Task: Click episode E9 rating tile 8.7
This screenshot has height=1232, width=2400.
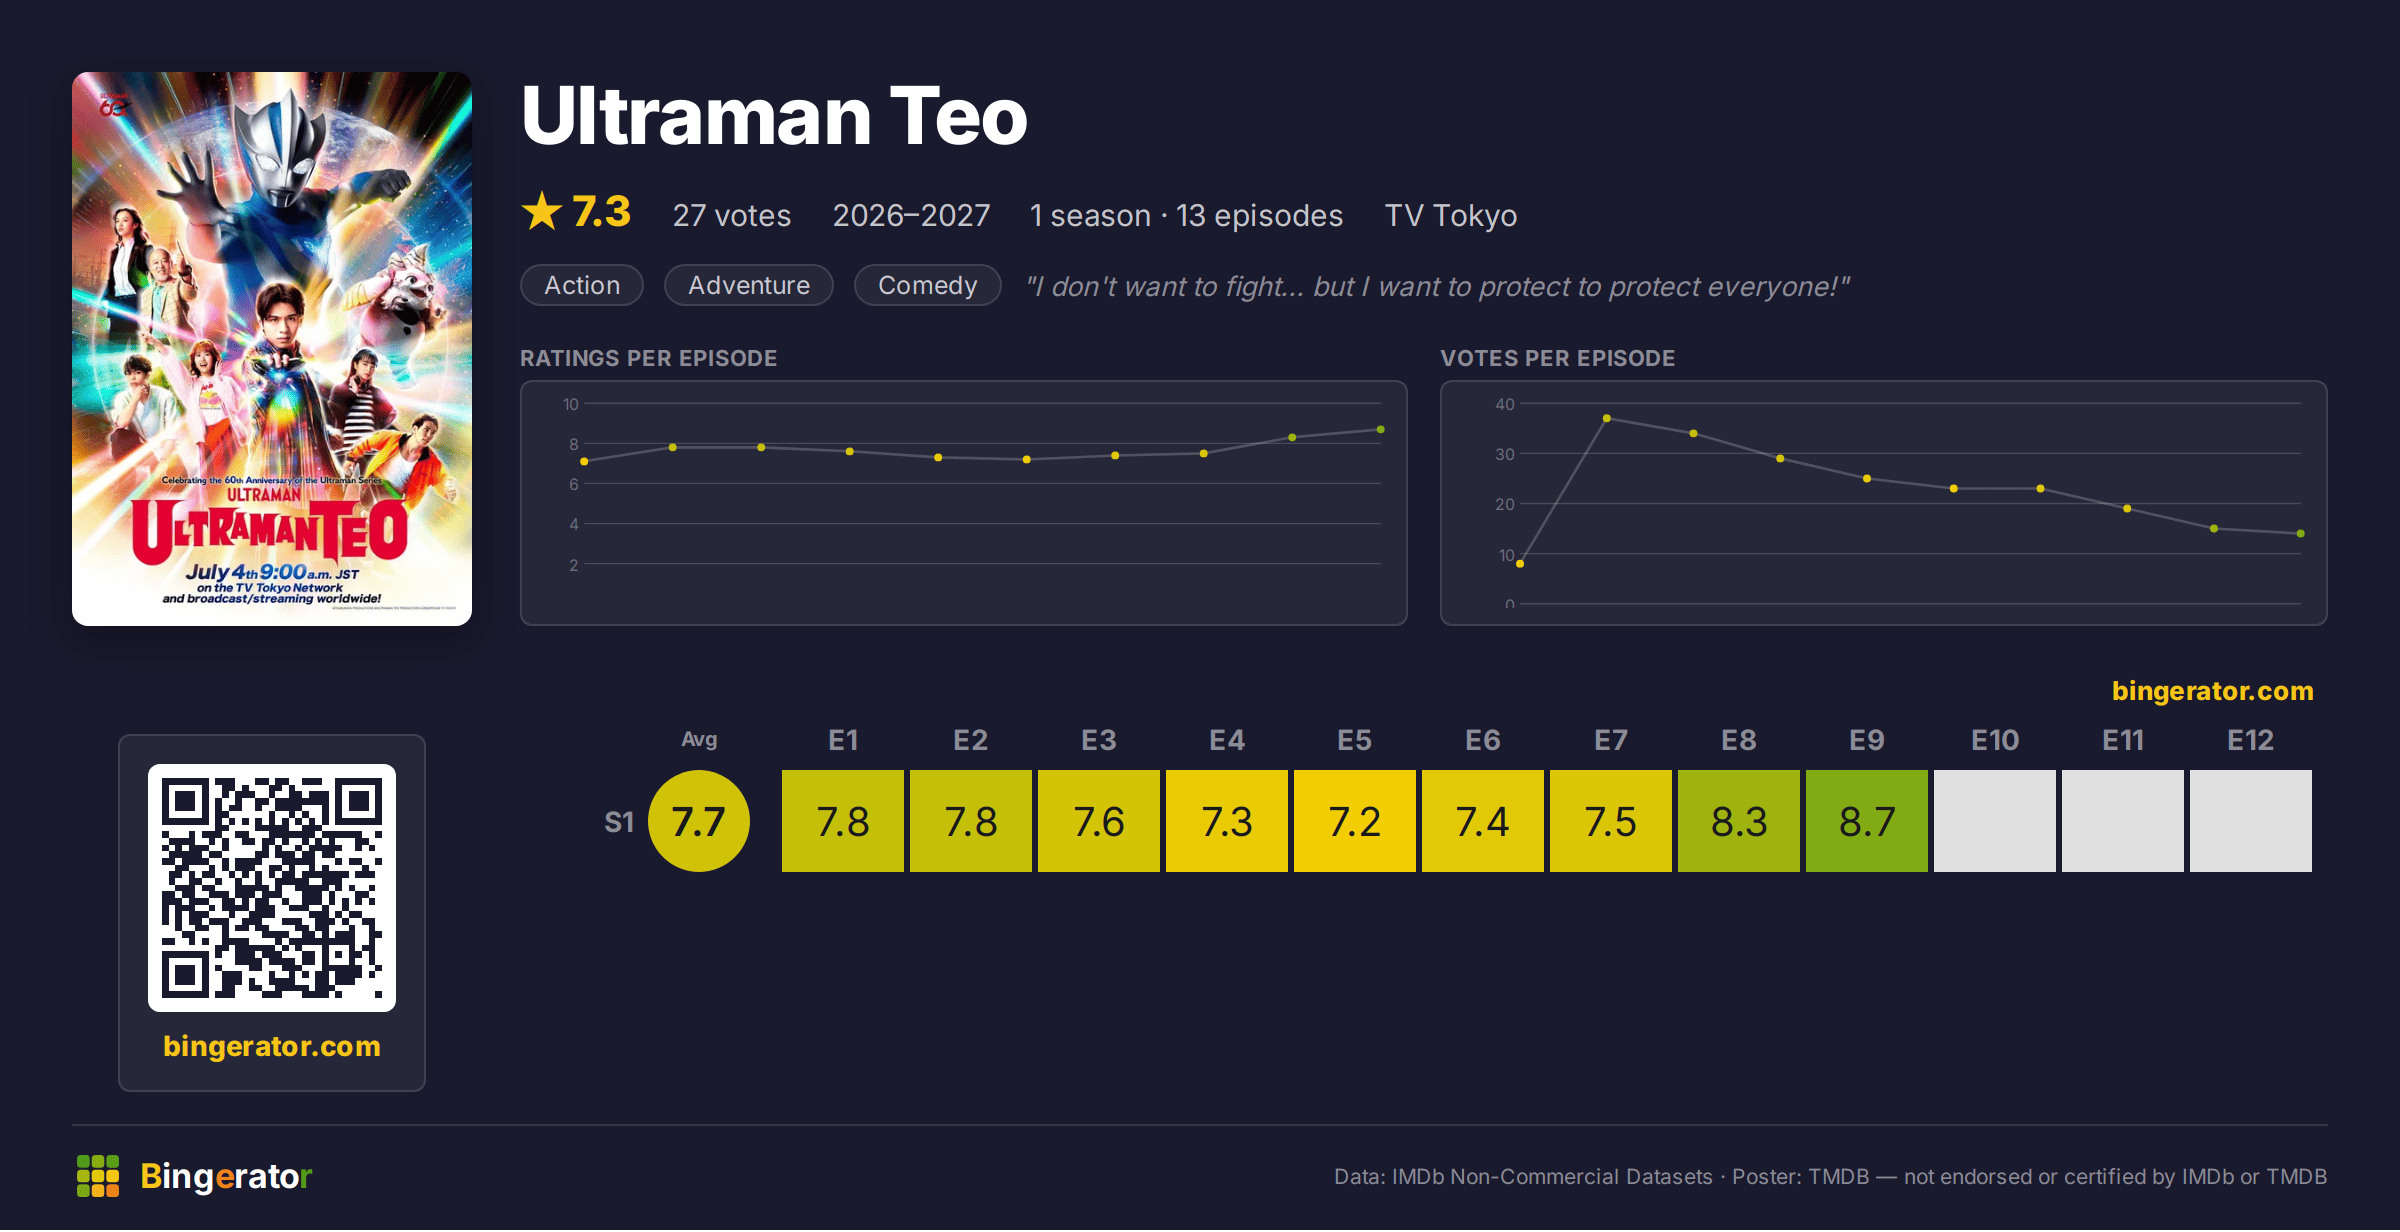Action: pyautogui.click(x=1867, y=821)
